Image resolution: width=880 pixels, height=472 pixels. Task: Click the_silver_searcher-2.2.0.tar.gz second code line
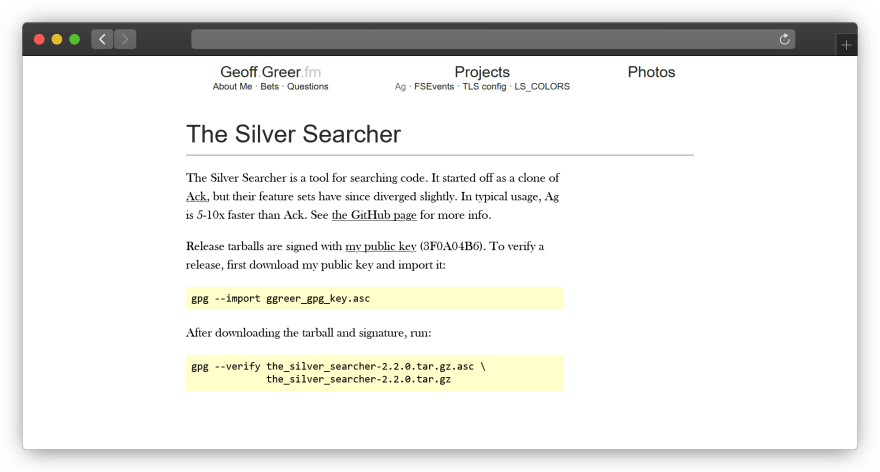point(358,379)
